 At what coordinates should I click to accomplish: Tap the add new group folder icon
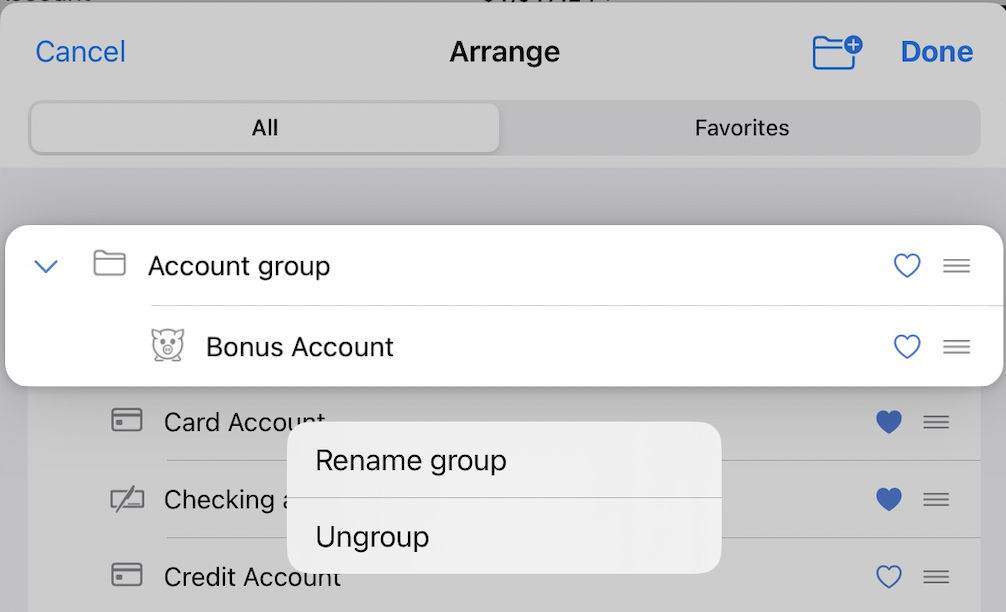[x=836, y=52]
